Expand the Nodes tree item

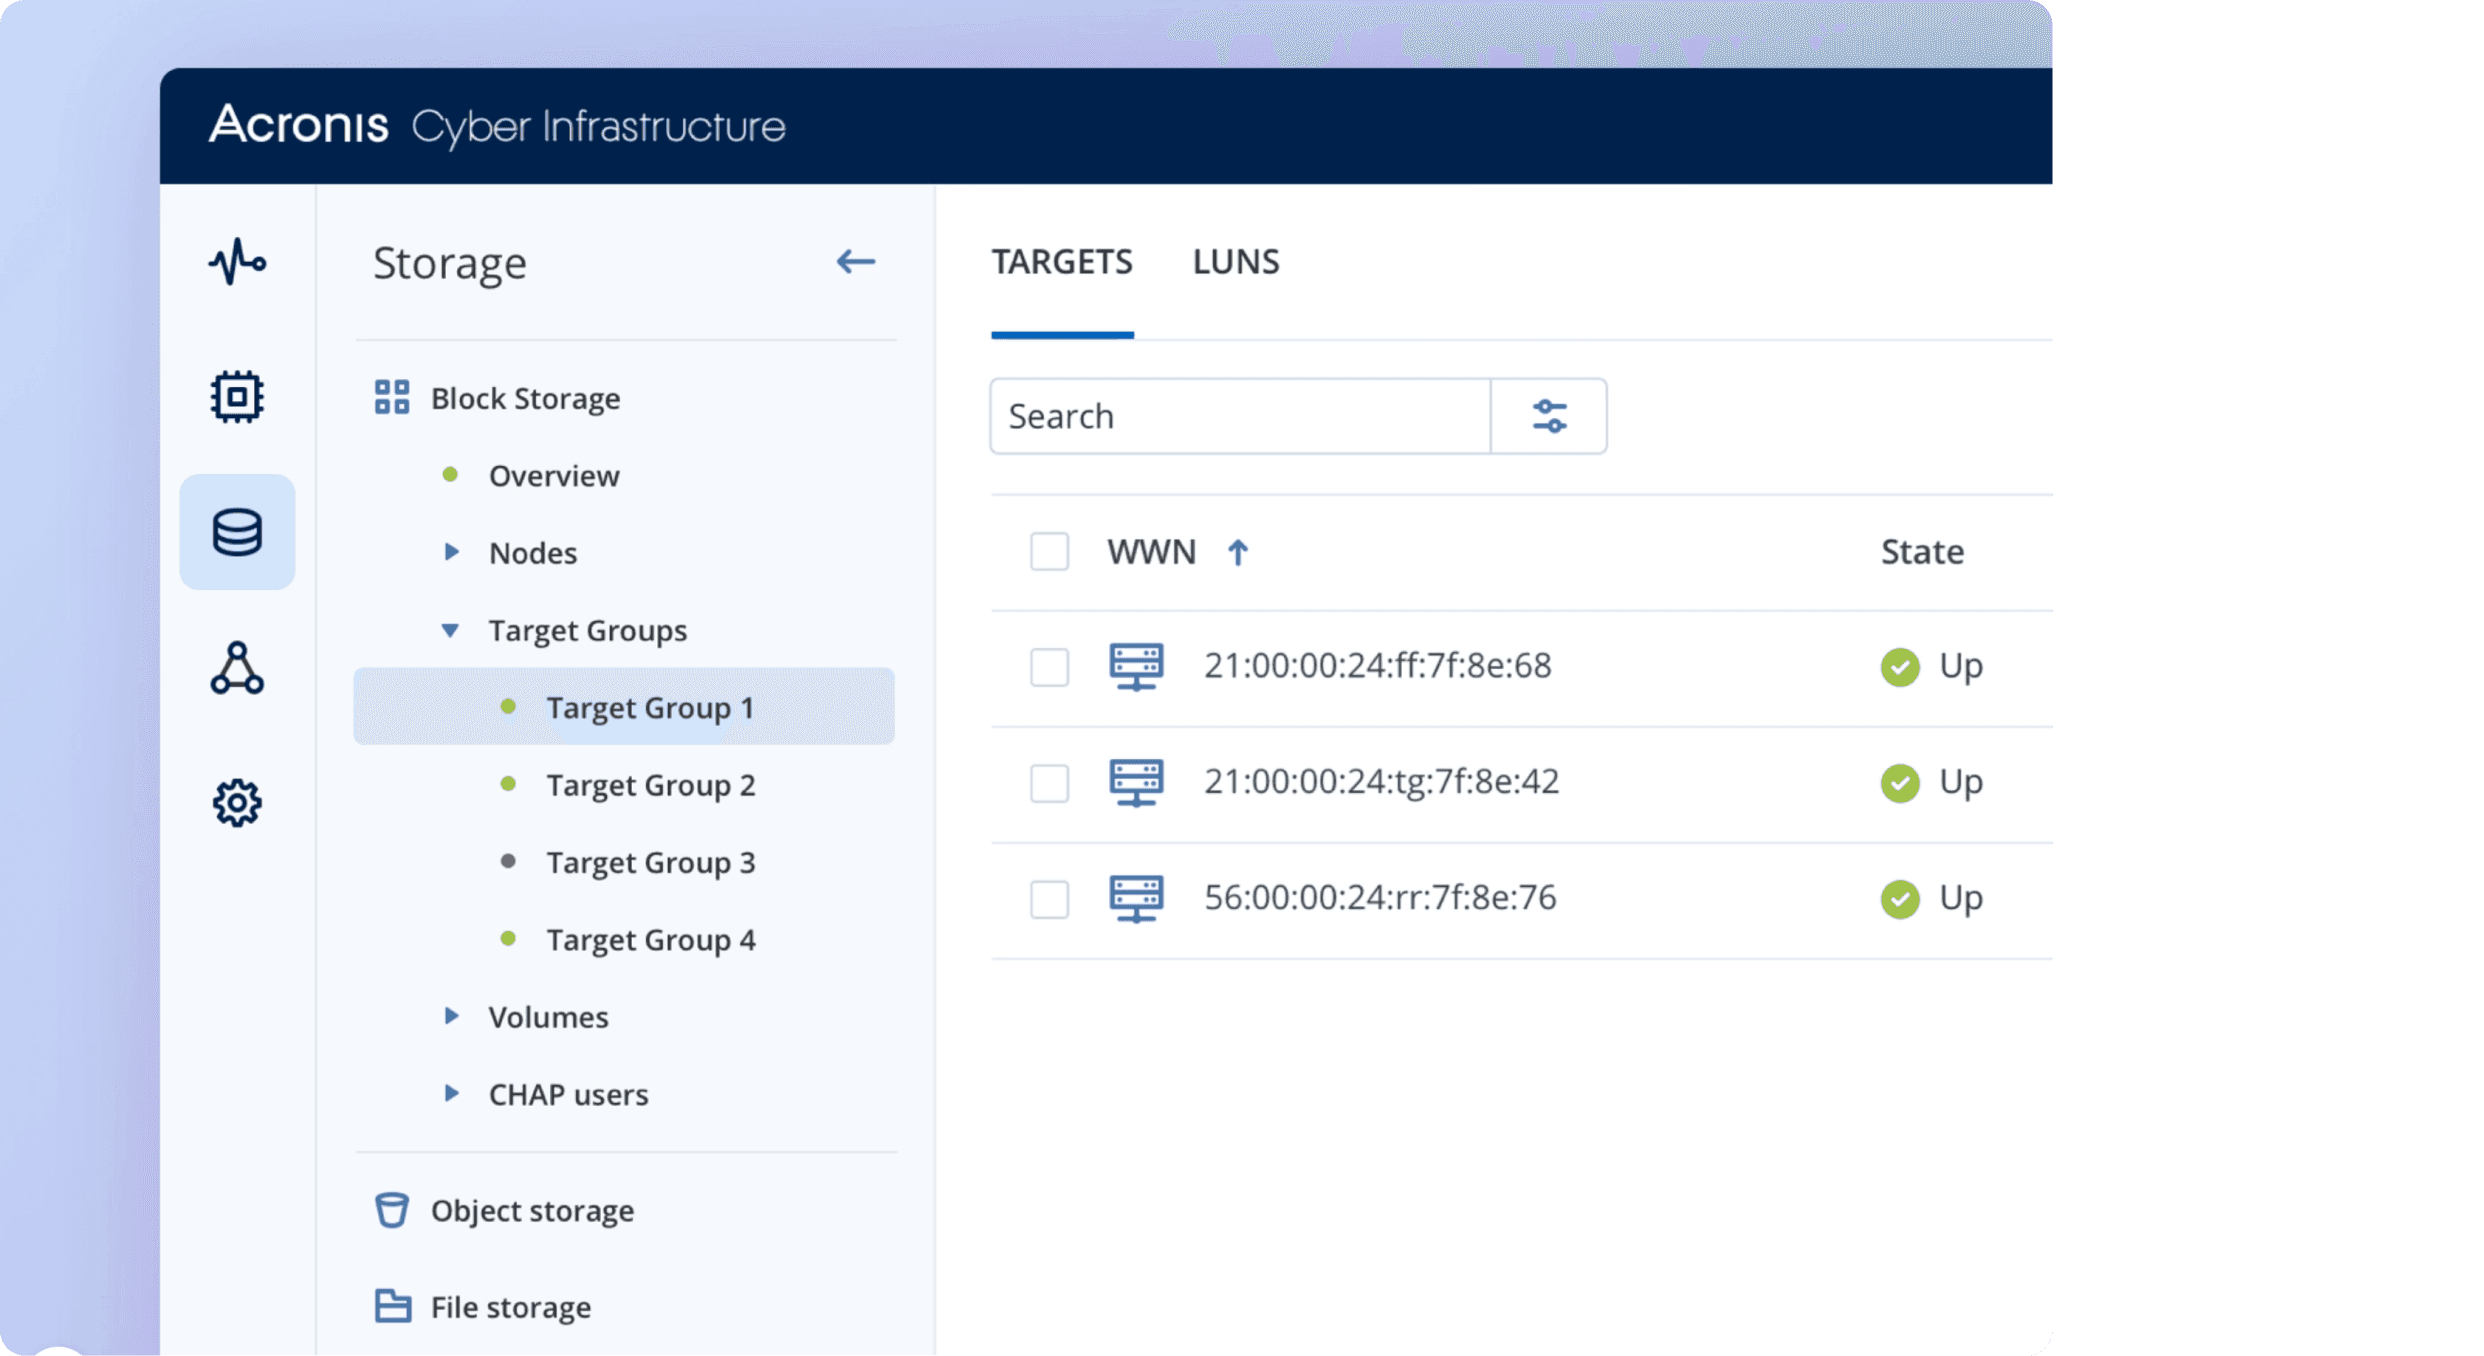point(451,552)
